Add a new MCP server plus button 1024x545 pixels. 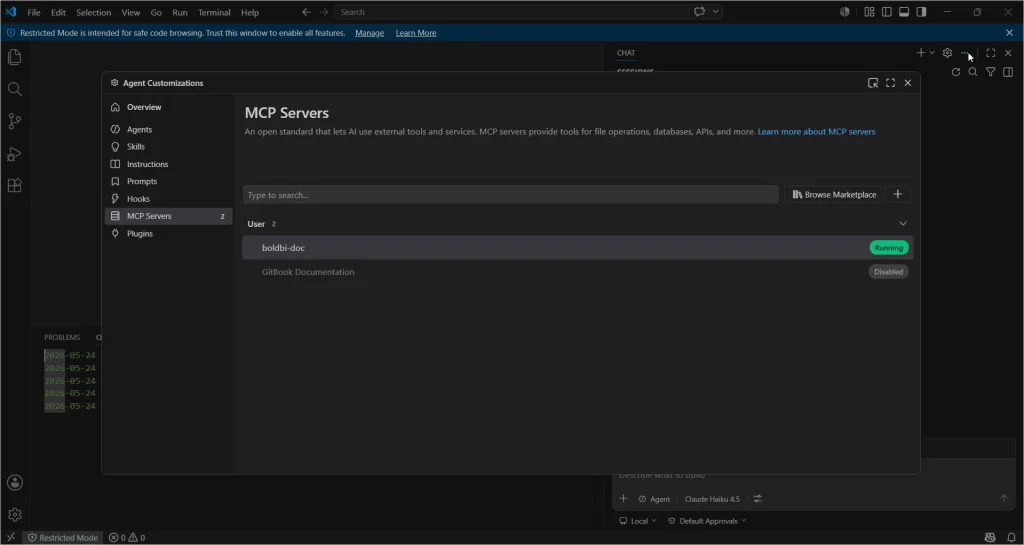click(x=897, y=195)
